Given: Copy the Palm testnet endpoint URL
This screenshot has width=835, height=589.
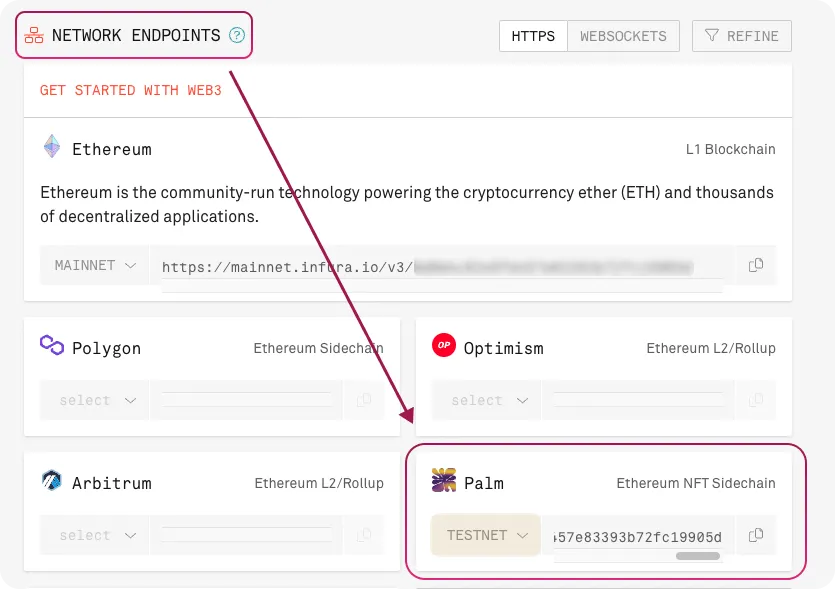Looking at the screenshot, I should coord(756,535).
